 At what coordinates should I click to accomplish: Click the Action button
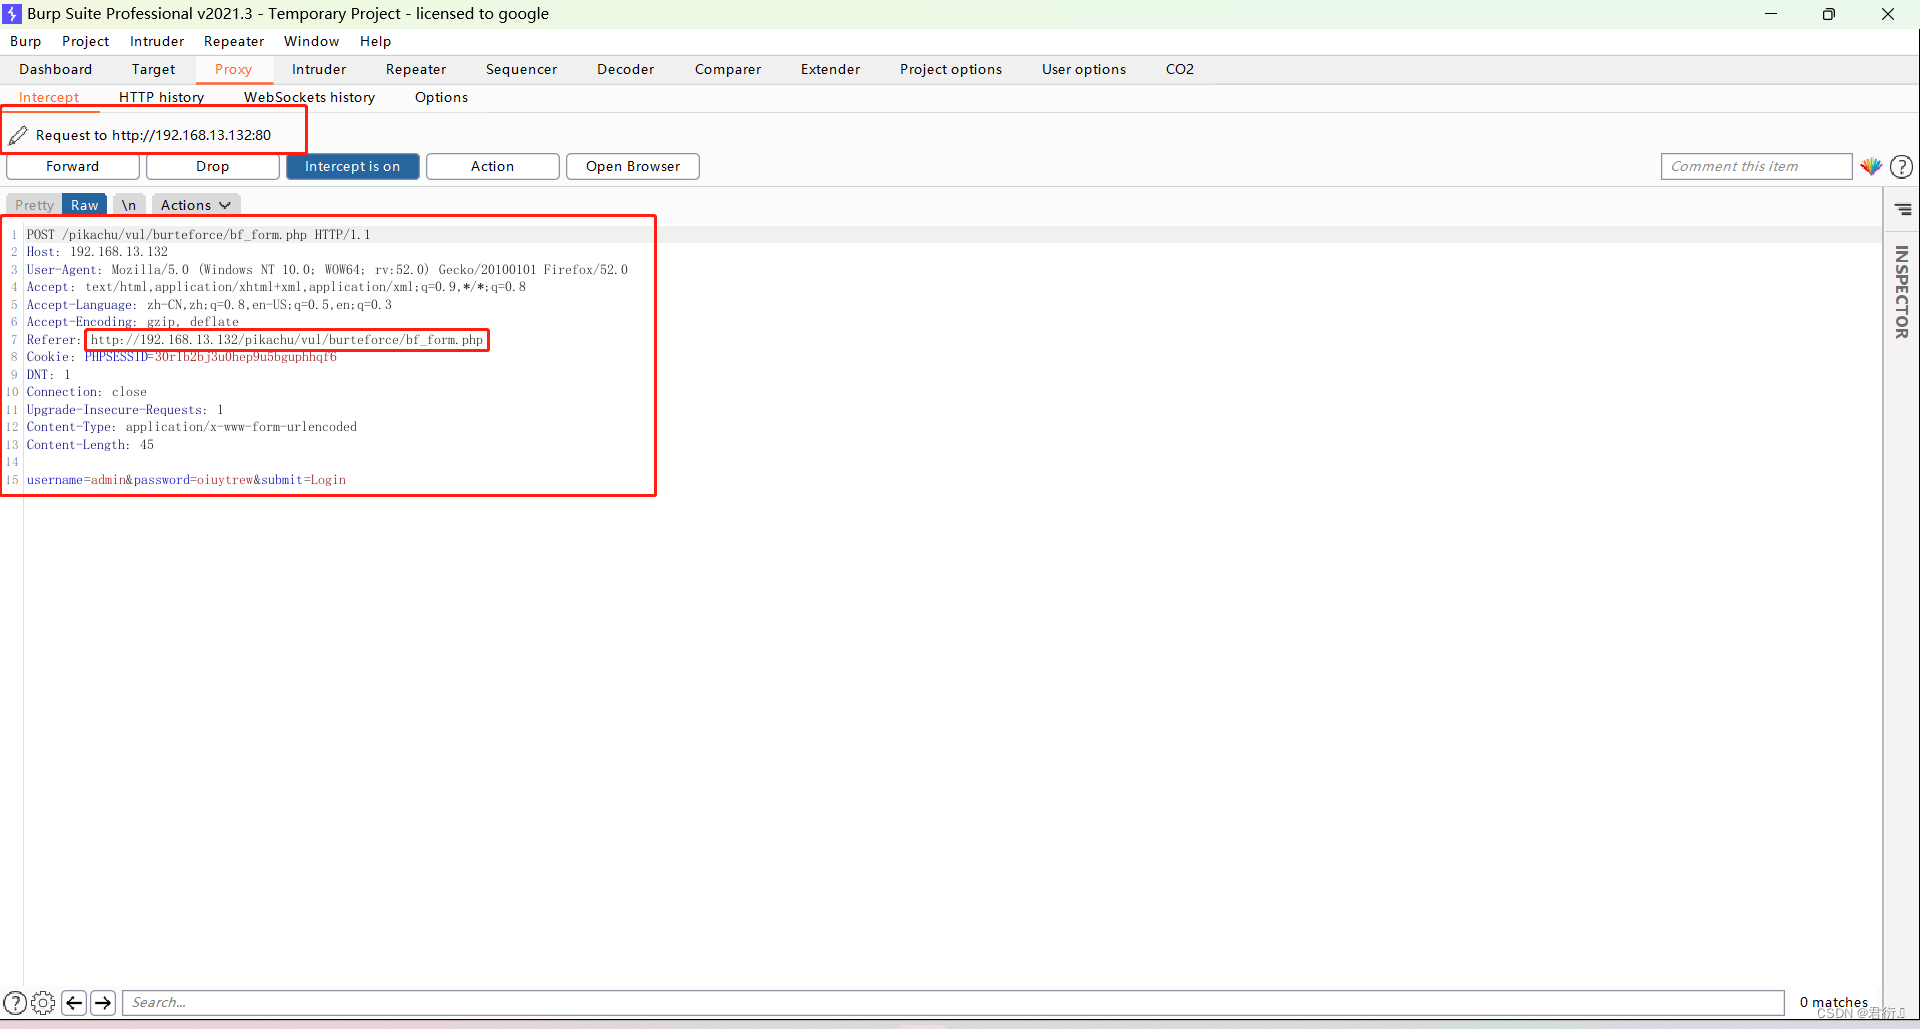(493, 167)
